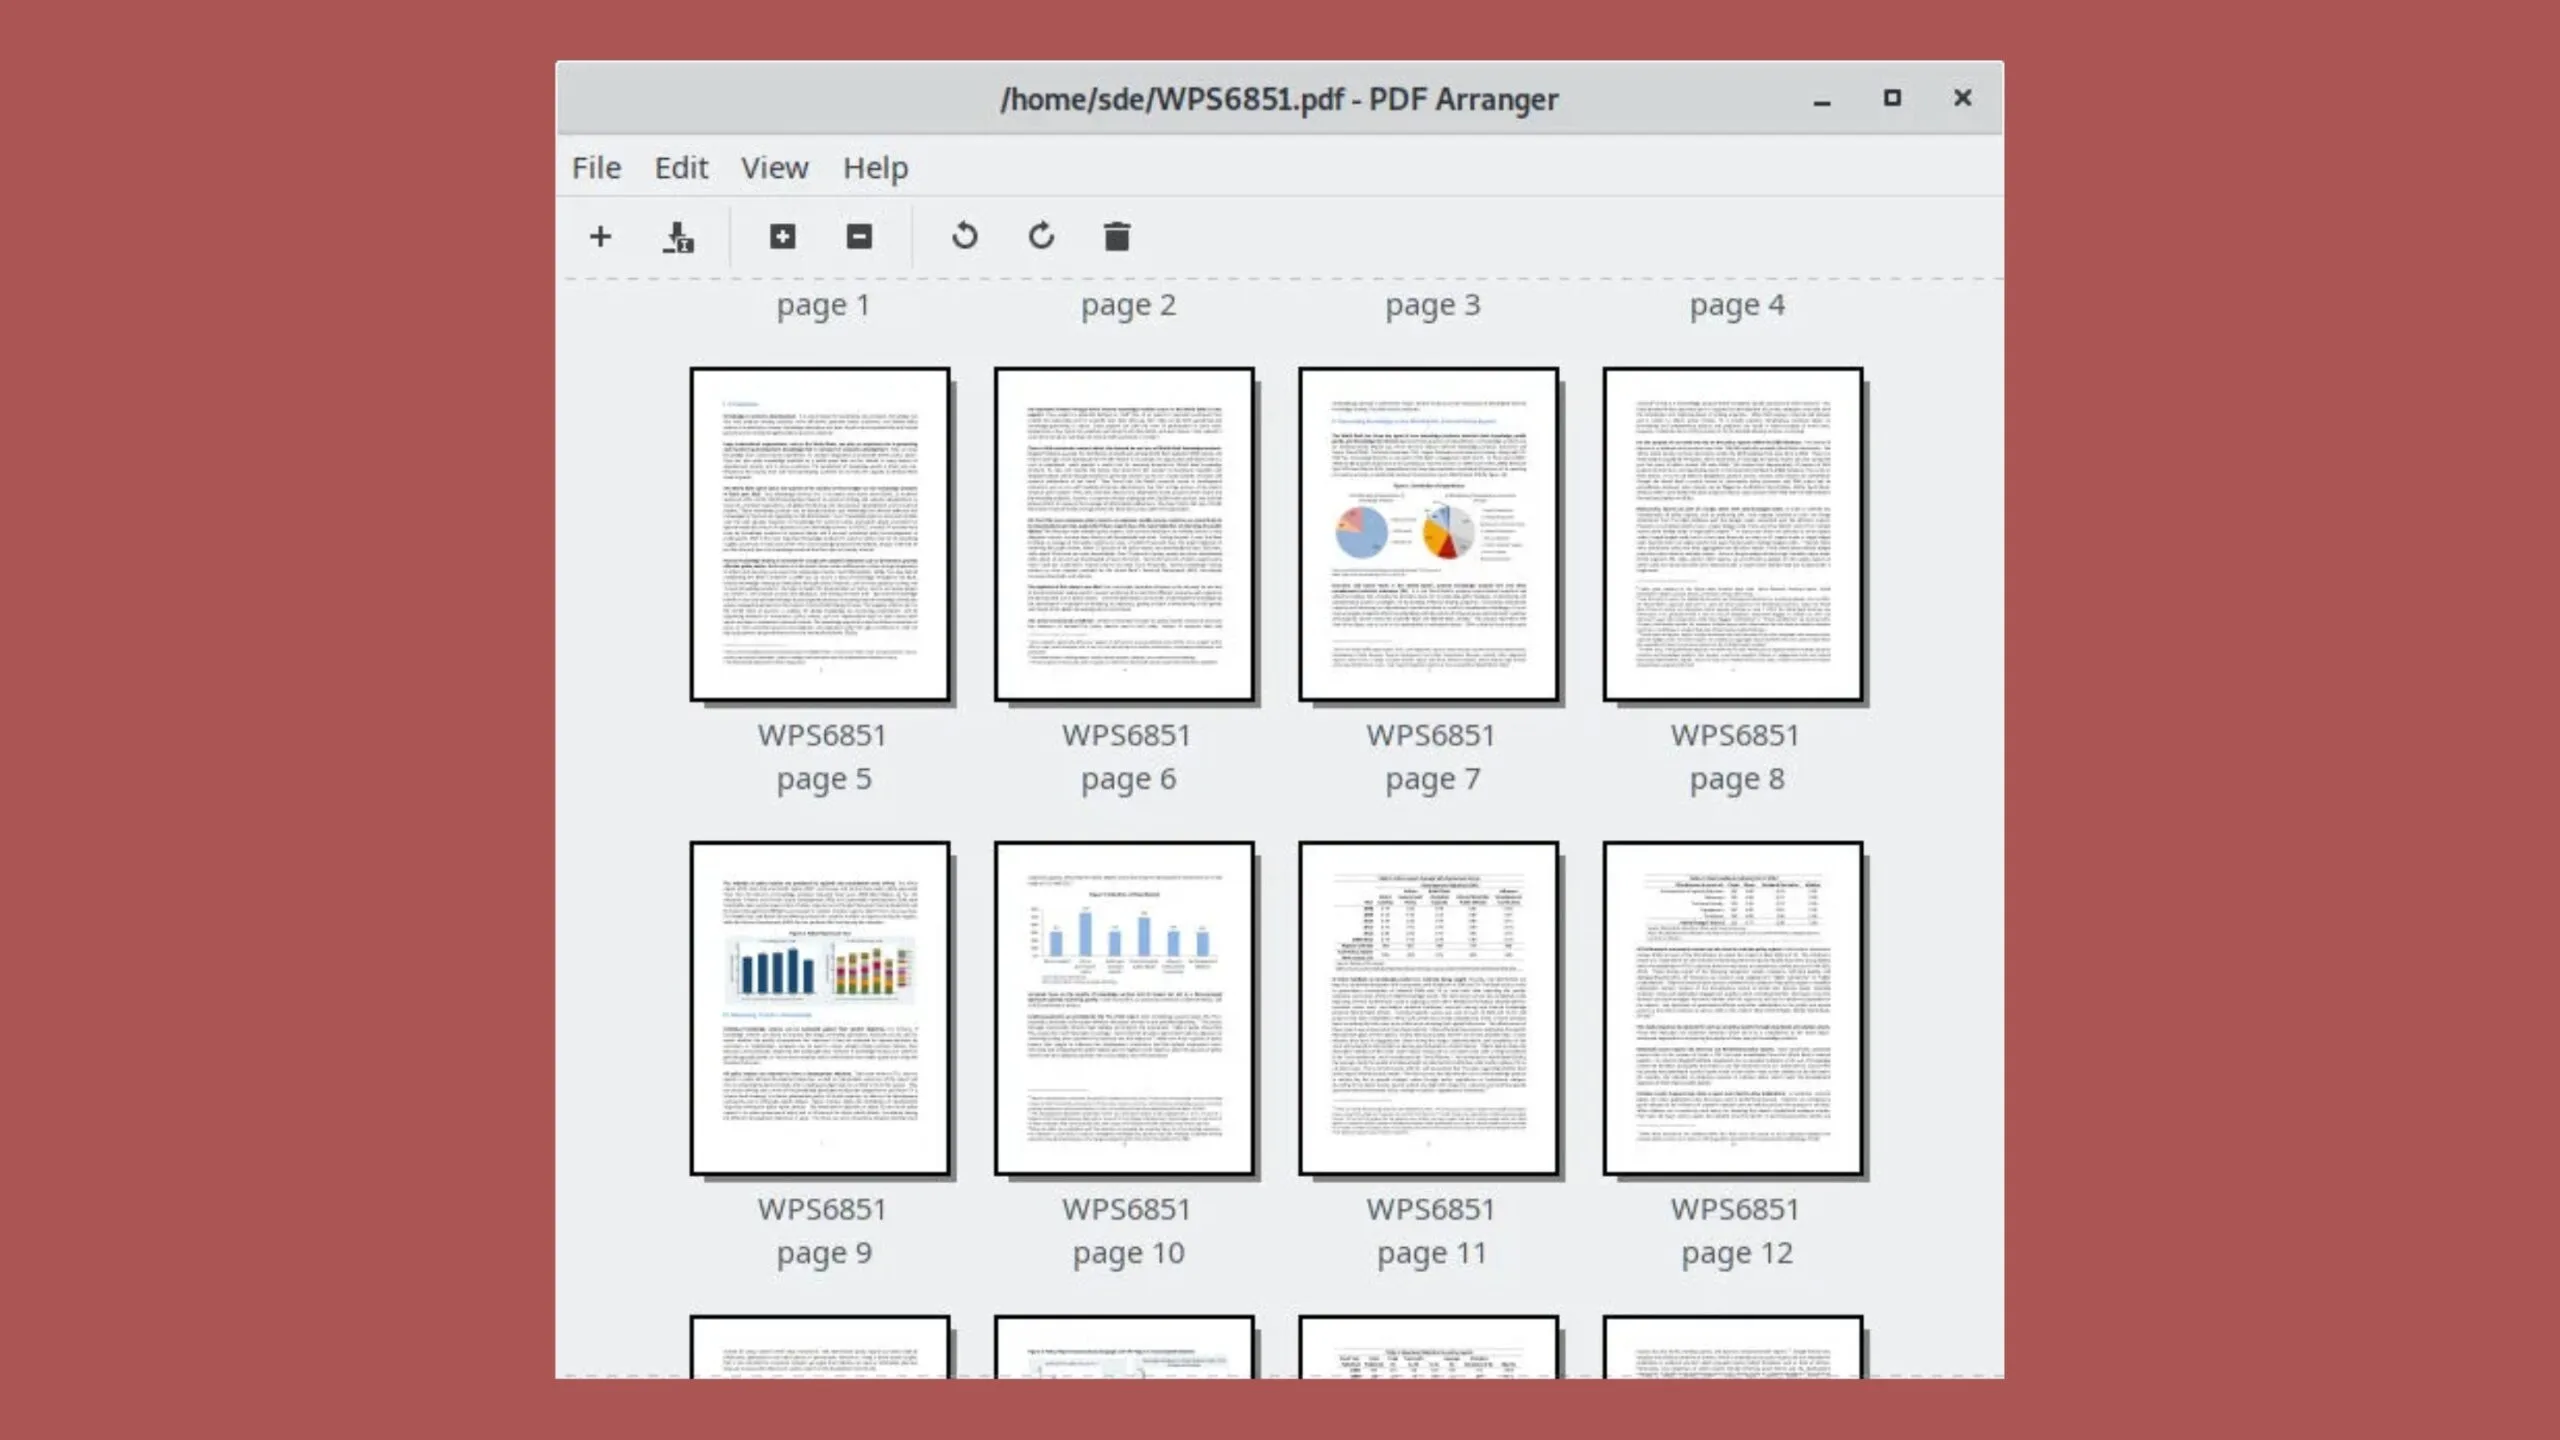The height and width of the screenshot is (1440, 2560).
Task: Click the window title bar text
Action: (1279, 99)
